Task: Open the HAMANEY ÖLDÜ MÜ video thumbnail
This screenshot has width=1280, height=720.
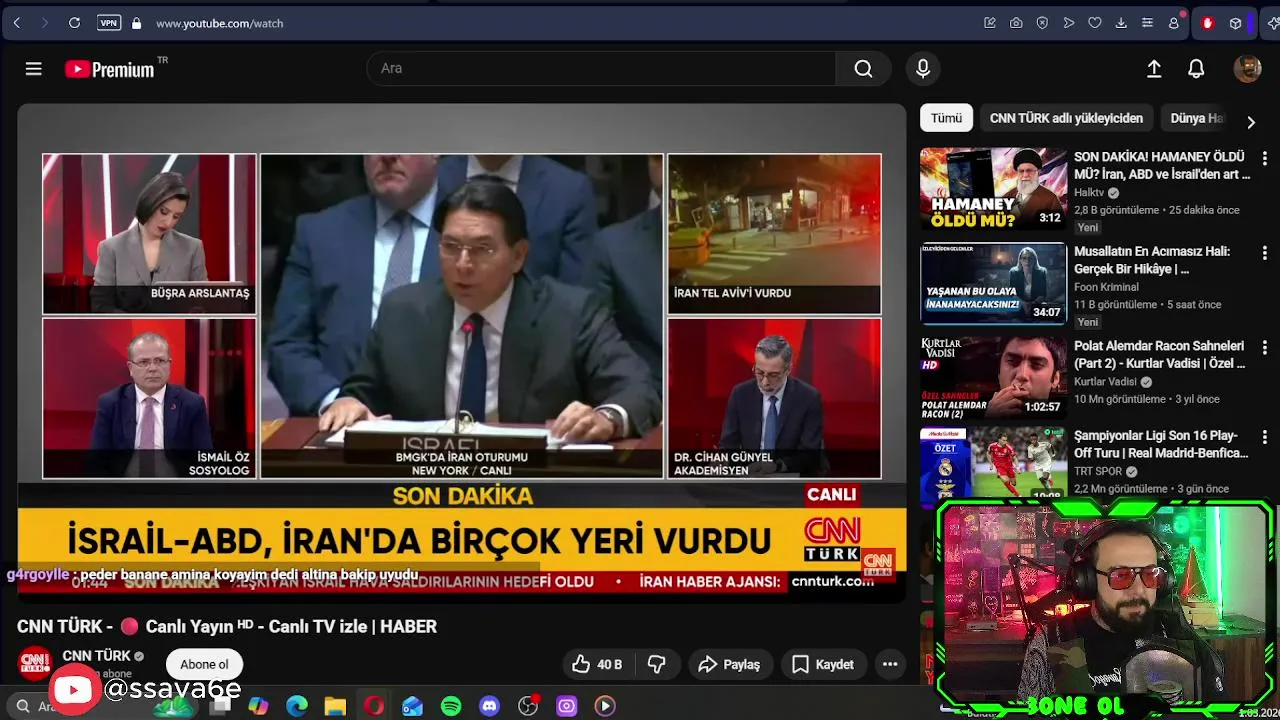Action: pyautogui.click(x=993, y=189)
